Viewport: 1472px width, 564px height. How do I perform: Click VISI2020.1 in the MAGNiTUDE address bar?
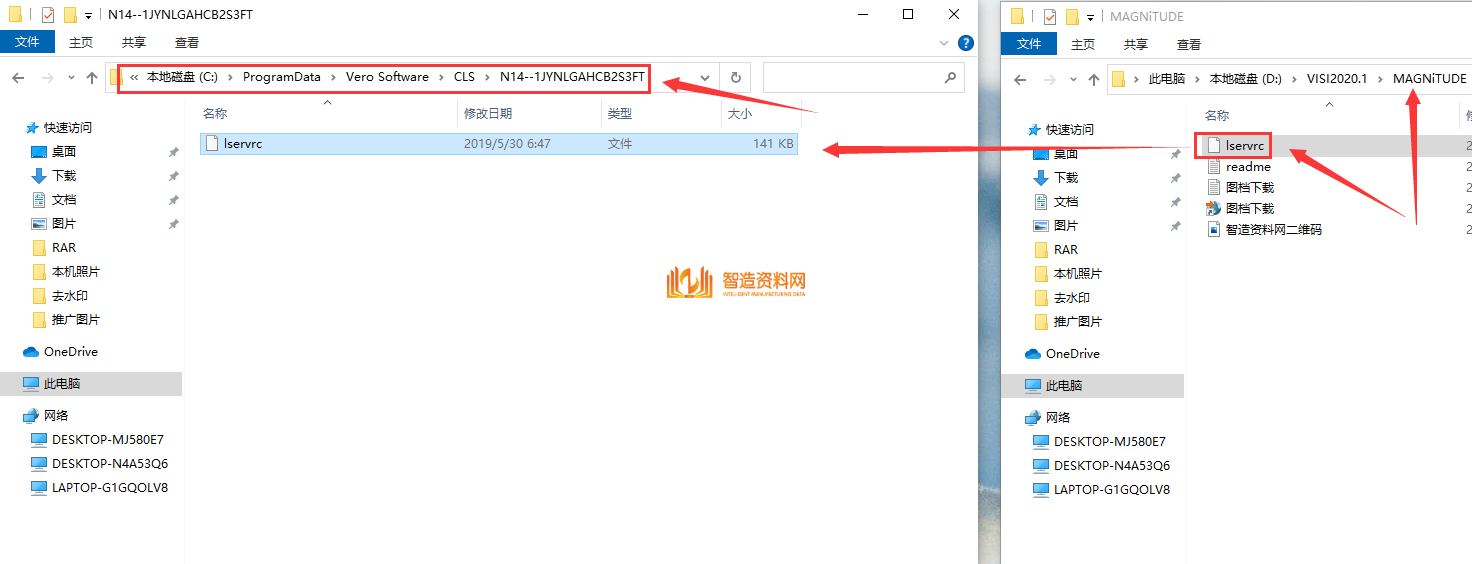pos(1338,78)
